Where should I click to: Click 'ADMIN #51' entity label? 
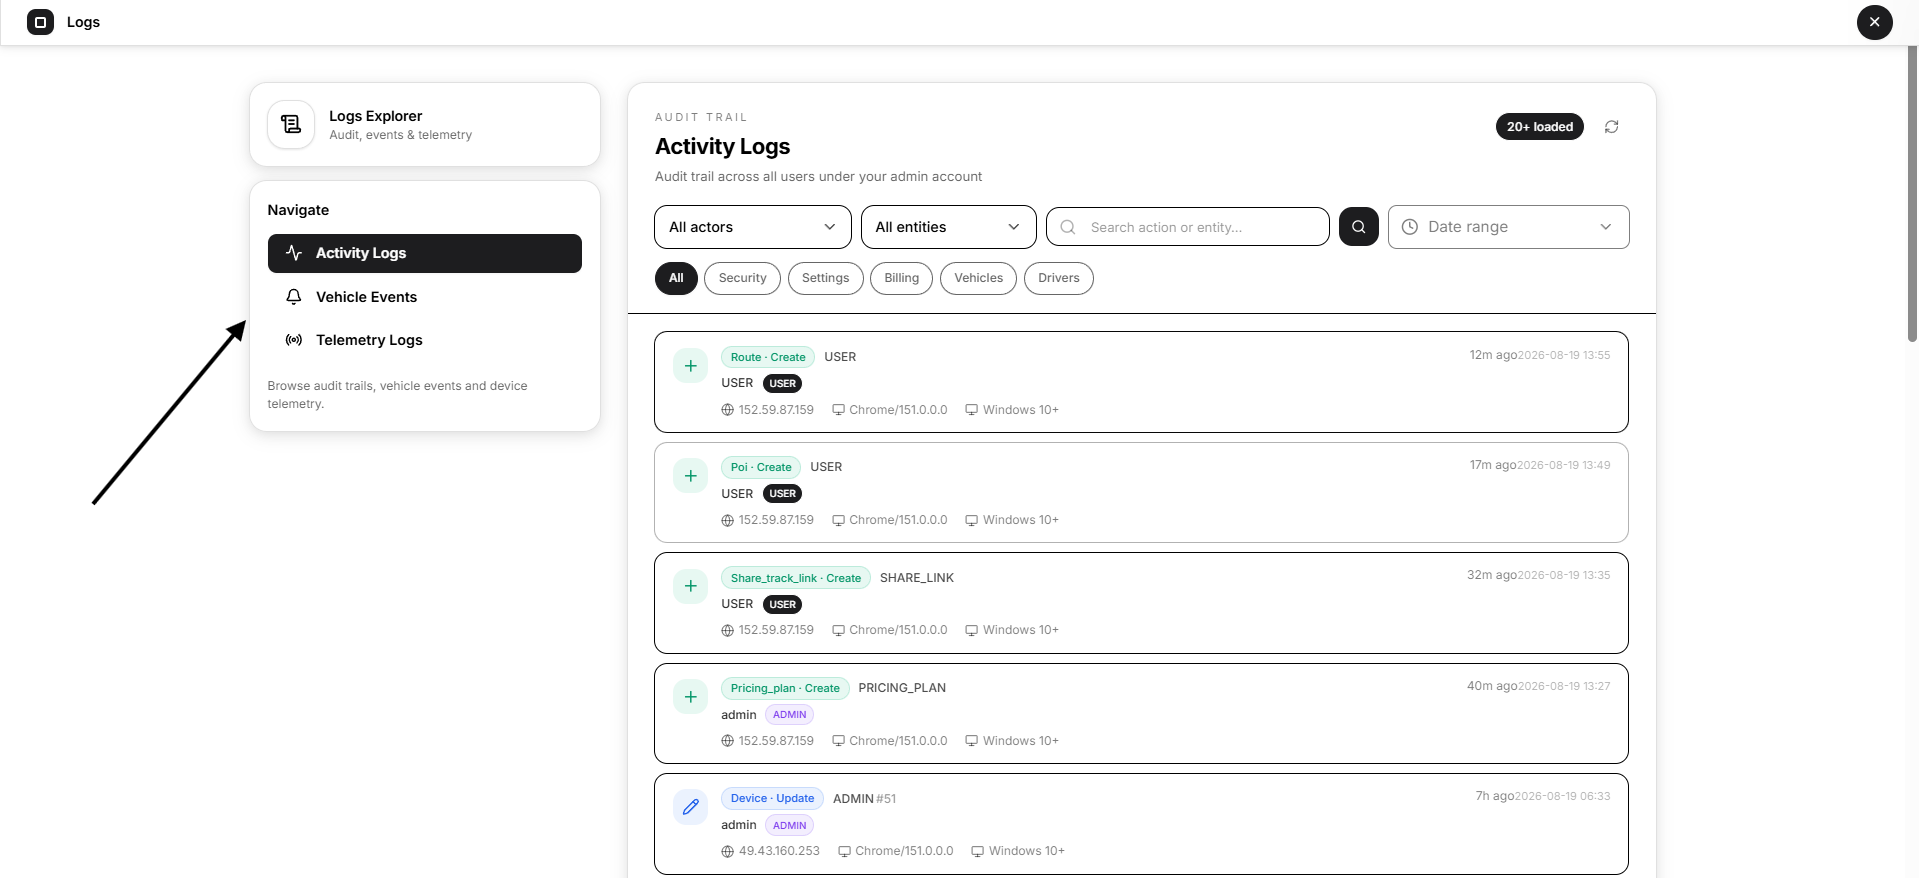[x=864, y=799]
